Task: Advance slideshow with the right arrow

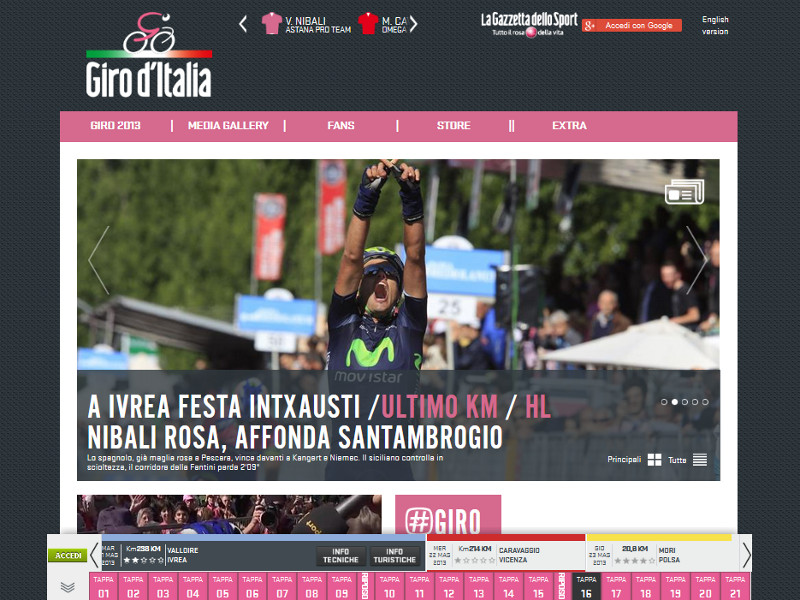Action: pyautogui.click(x=696, y=259)
